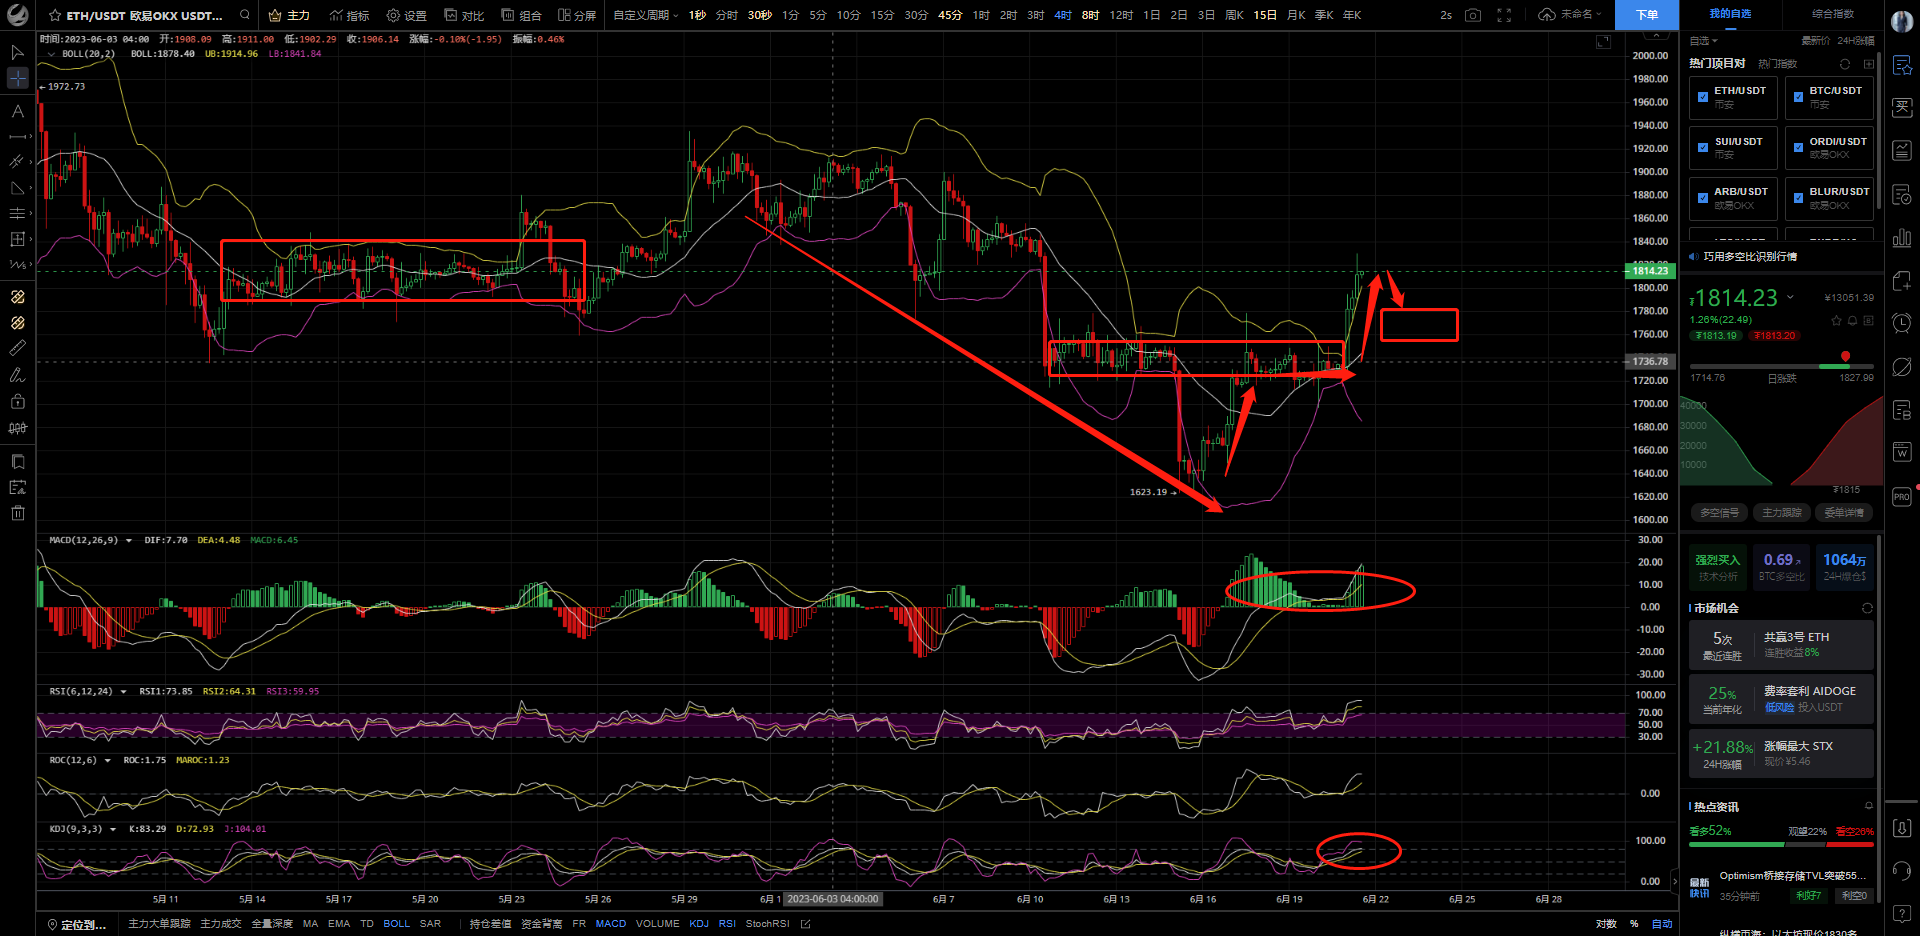Select the text annotation tool
The height and width of the screenshot is (936, 1920).
click(17, 111)
